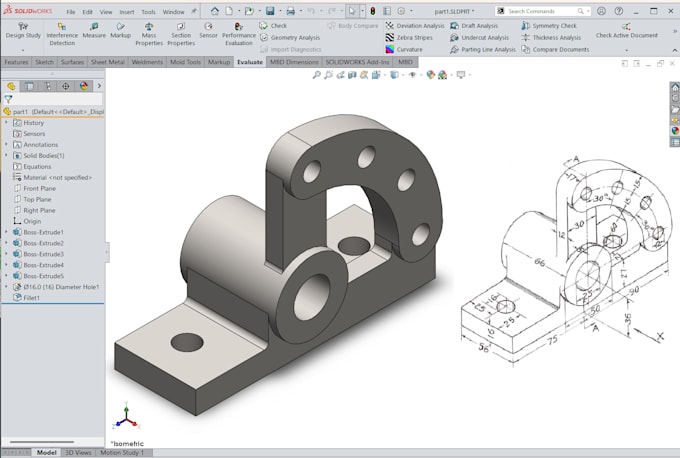Open the user login account icon
Screen dimensions: 680x458
(601, 11)
